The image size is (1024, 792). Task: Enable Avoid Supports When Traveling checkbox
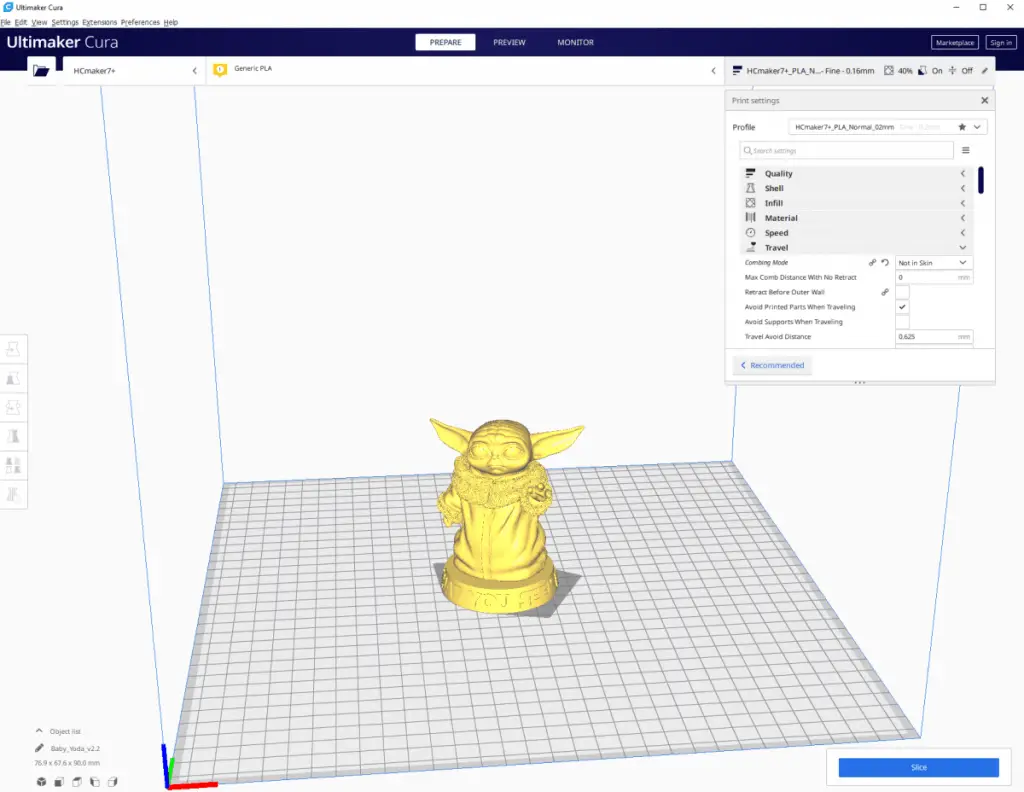[903, 322]
